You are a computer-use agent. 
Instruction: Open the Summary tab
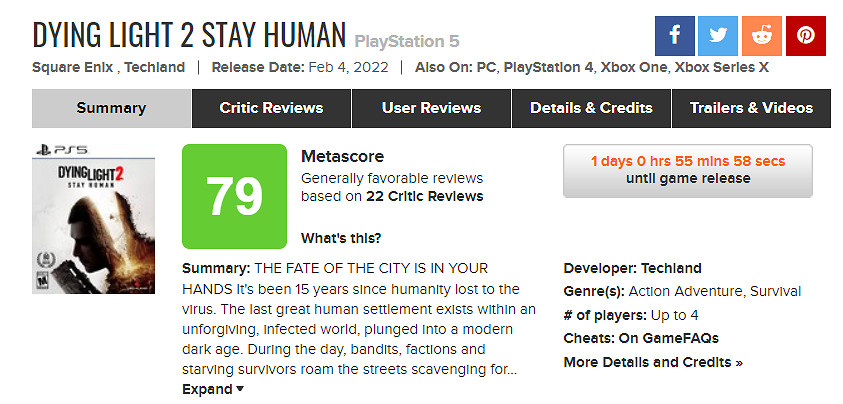coord(111,108)
